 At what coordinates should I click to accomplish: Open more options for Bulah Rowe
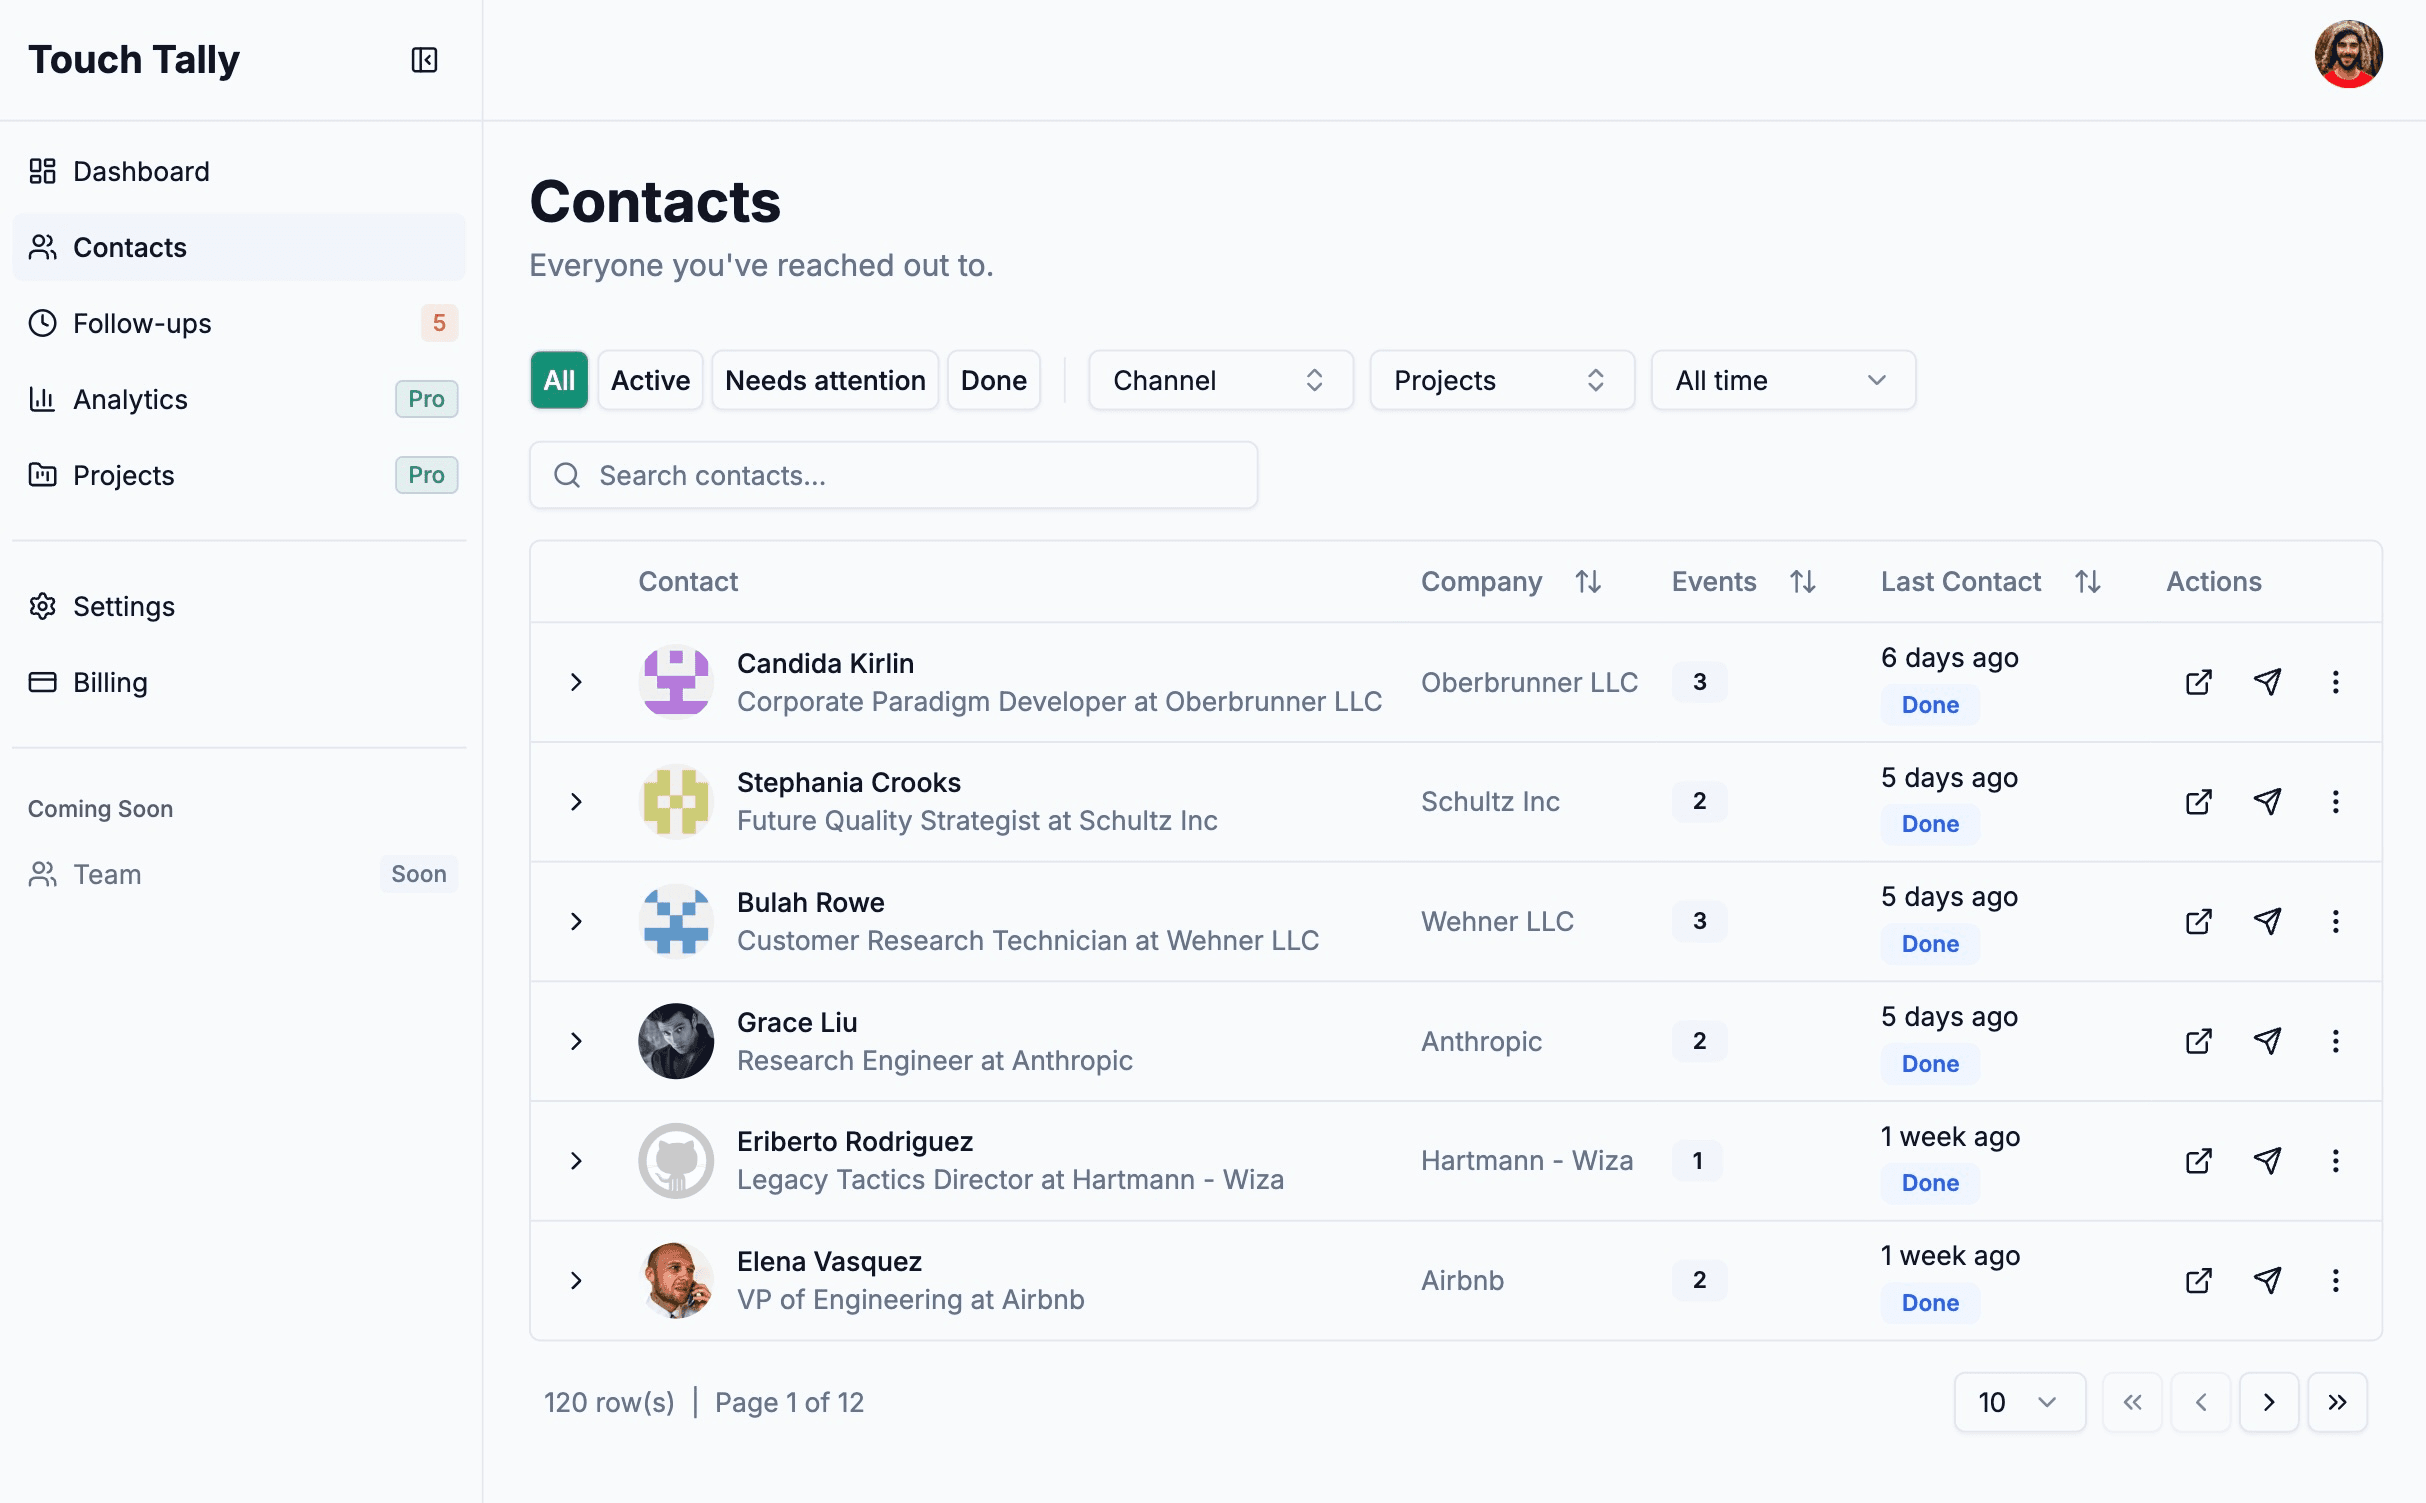point(2335,921)
